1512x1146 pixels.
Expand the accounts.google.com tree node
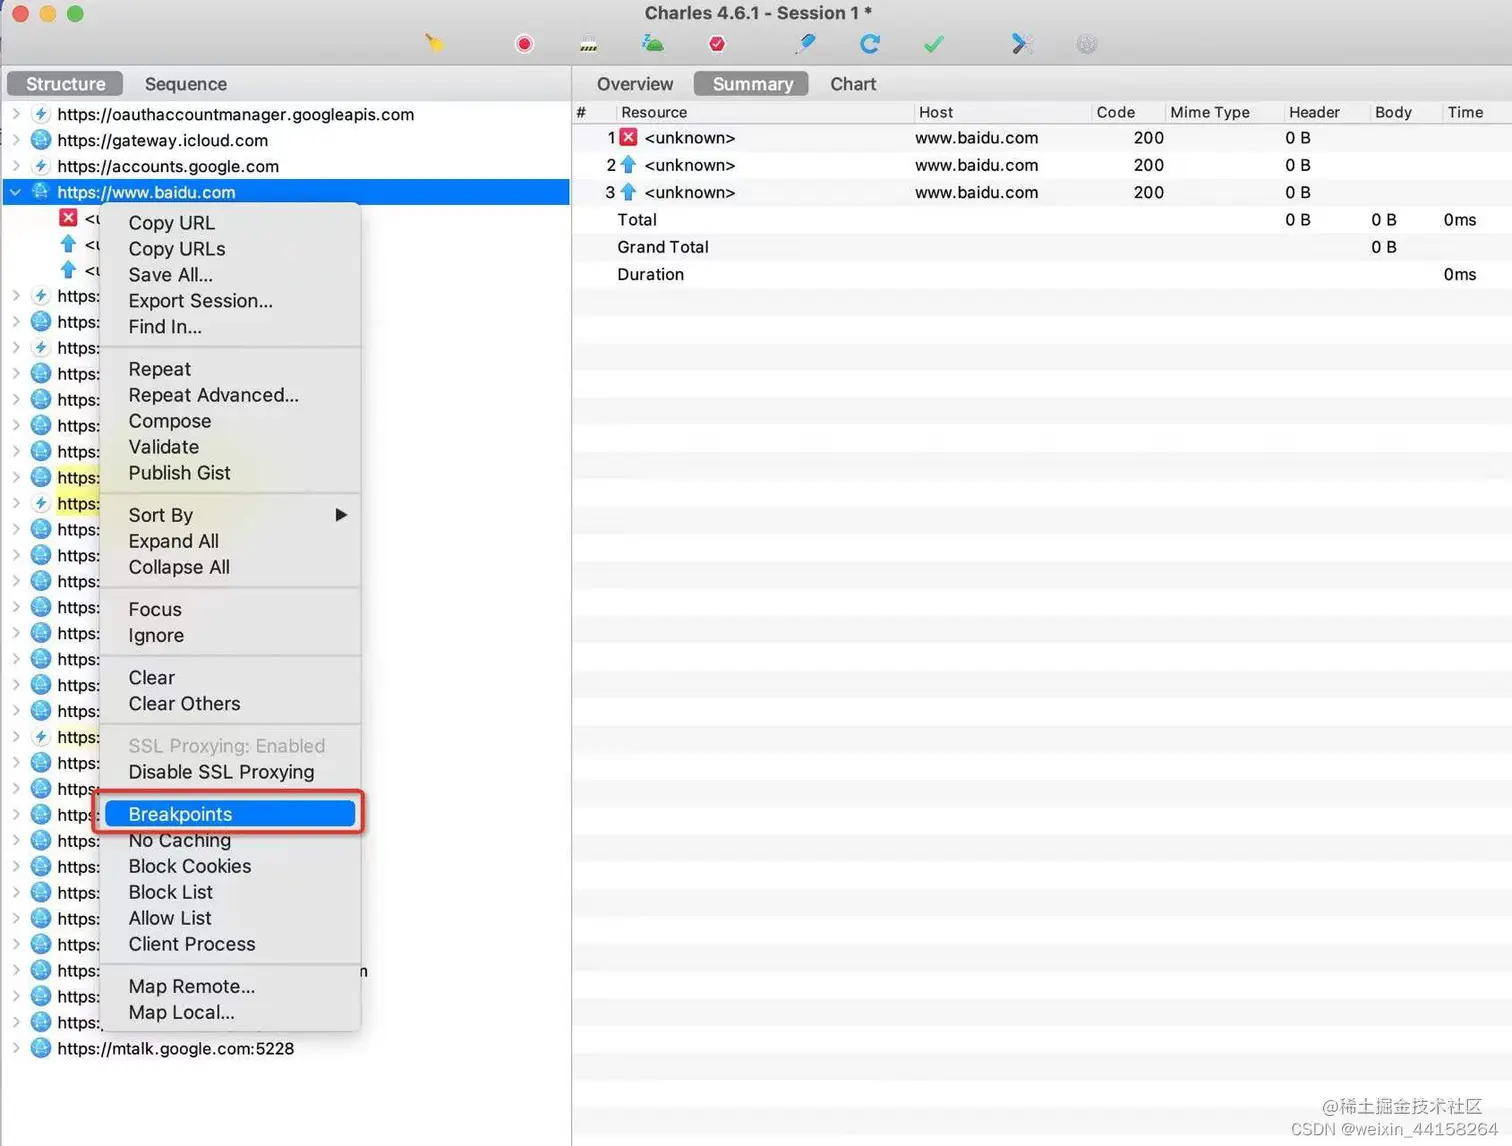16,166
